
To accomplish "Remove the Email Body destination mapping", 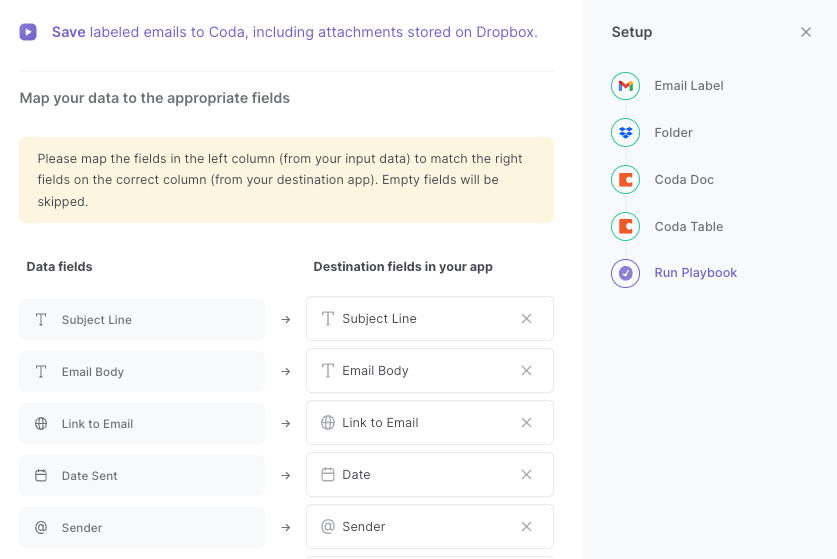I will pyautogui.click(x=526, y=371).
